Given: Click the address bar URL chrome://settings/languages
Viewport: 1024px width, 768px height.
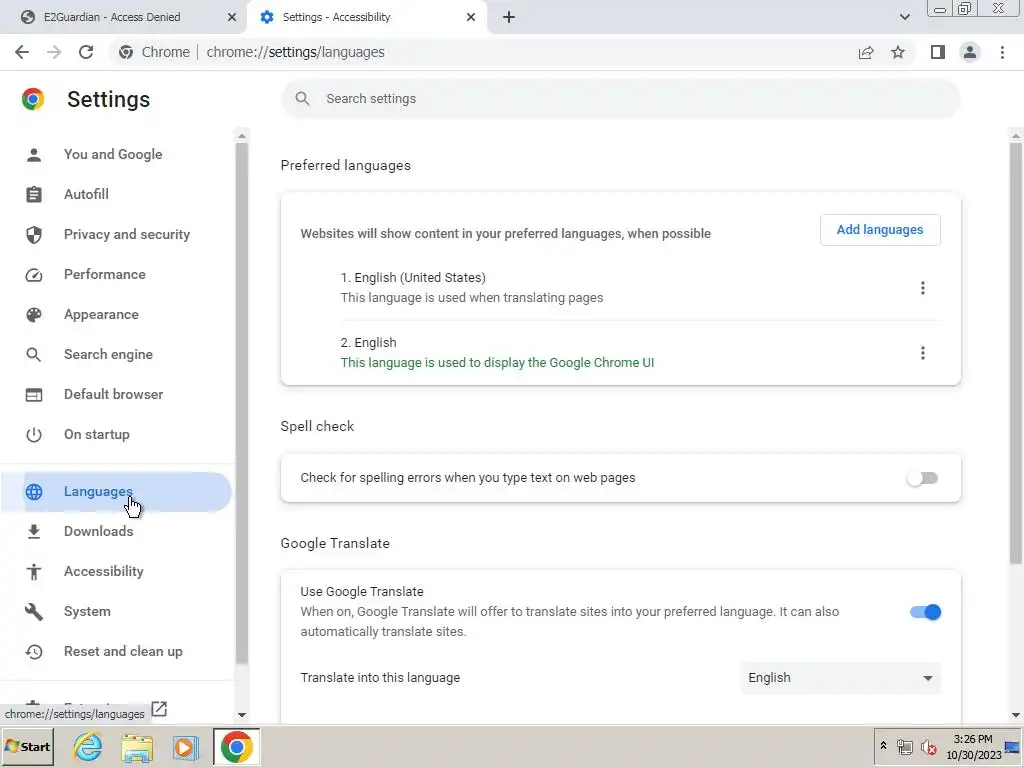Looking at the screenshot, I should (295, 52).
